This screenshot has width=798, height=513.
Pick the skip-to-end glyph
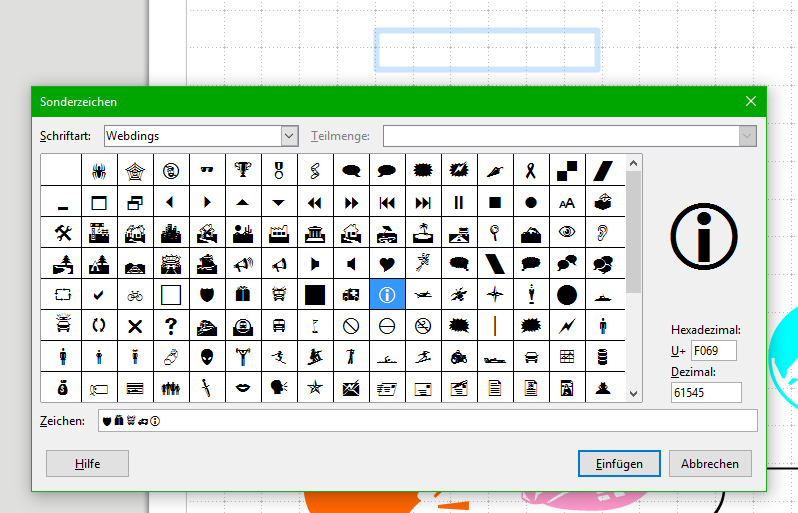pyautogui.click(x=423, y=202)
